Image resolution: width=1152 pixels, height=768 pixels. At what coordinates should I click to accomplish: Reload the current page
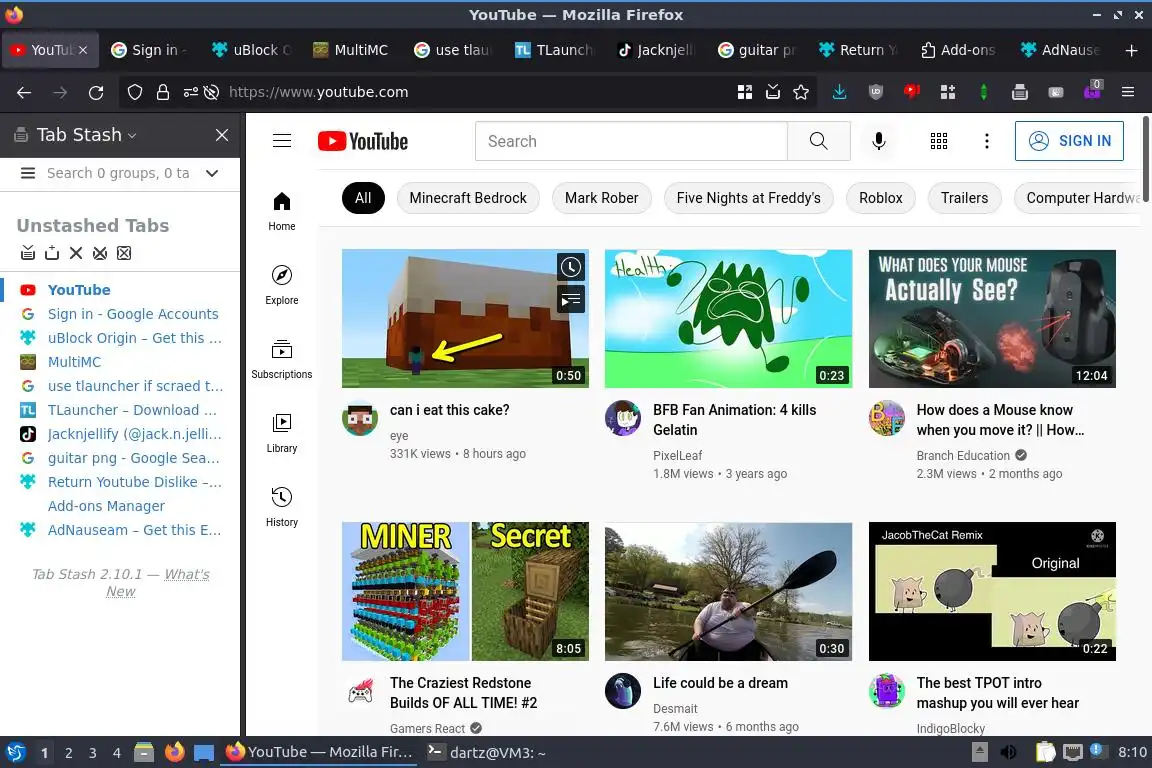(x=96, y=92)
